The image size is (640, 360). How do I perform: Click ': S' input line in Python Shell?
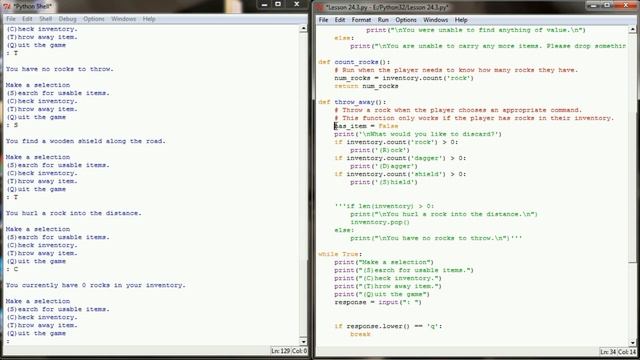coord(12,125)
